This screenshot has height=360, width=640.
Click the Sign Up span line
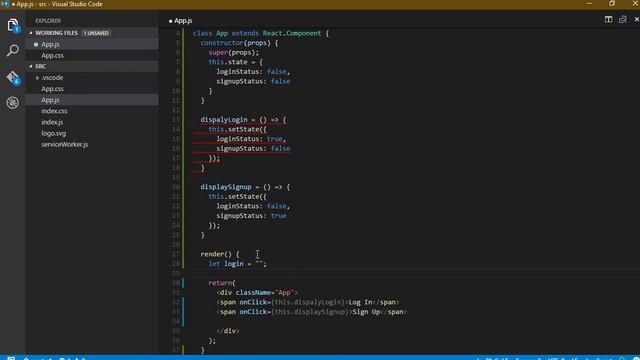312,312
